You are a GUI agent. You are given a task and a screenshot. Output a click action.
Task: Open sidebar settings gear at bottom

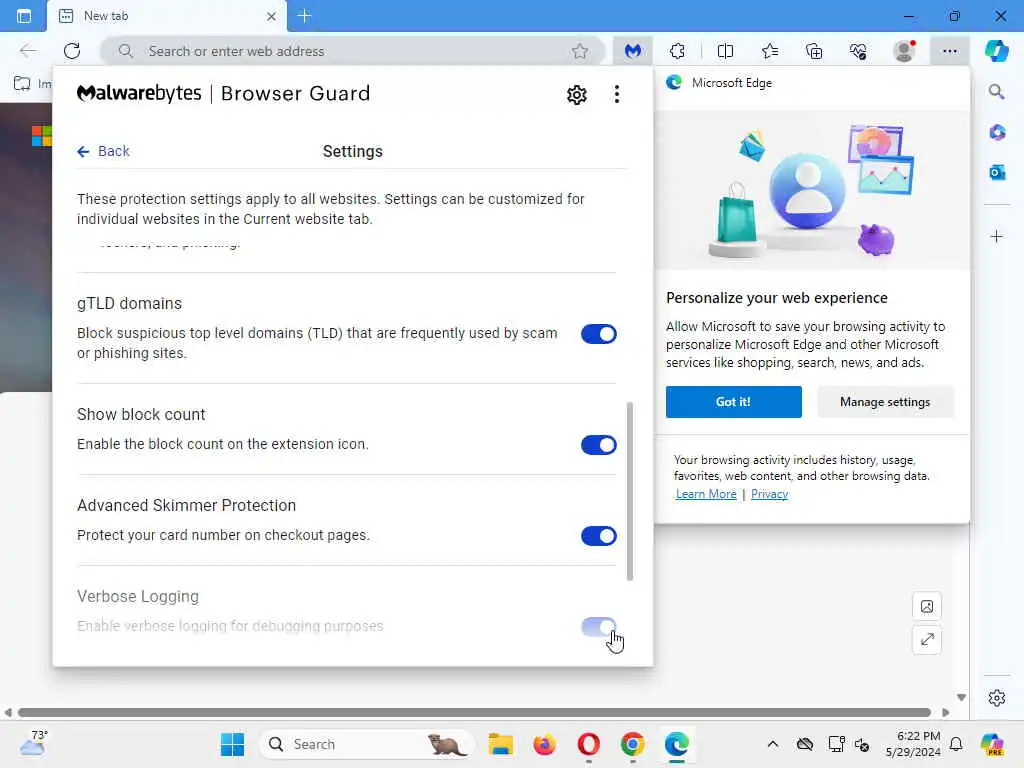click(997, 698)
